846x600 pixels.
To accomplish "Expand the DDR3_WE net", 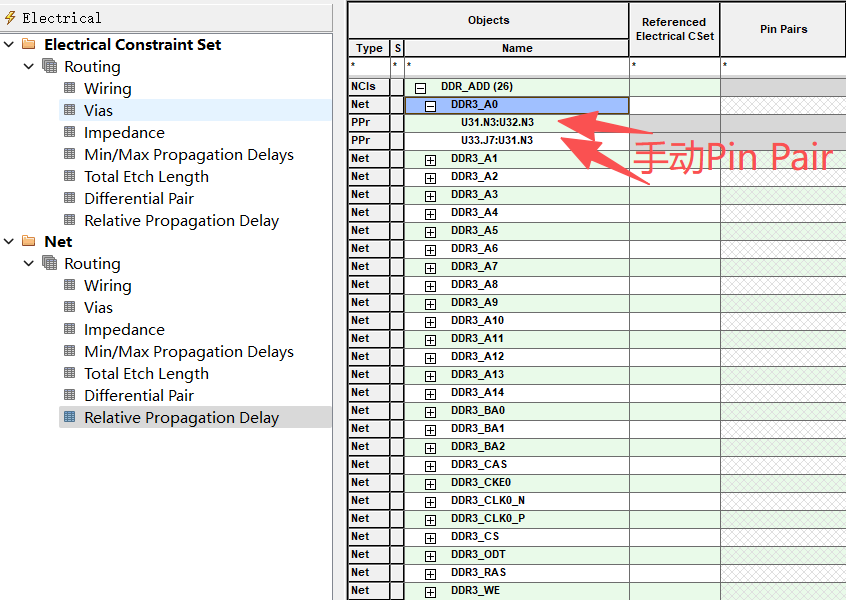I will pos(430,592).
